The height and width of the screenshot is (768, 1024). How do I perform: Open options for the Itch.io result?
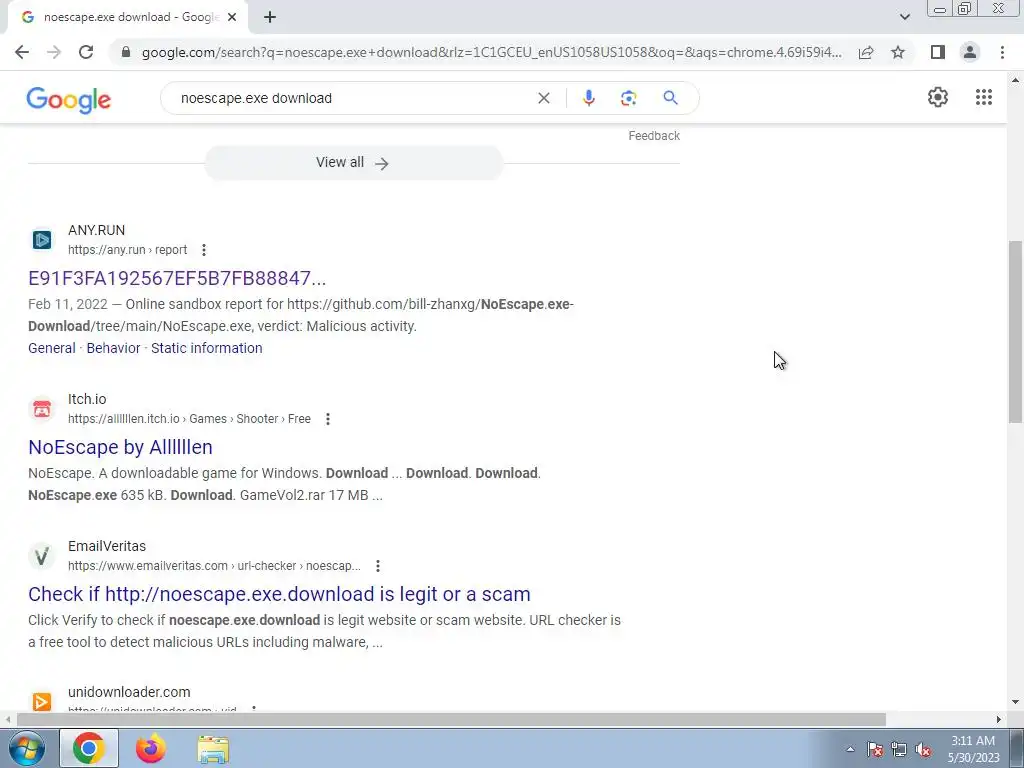tap(328, 419)
